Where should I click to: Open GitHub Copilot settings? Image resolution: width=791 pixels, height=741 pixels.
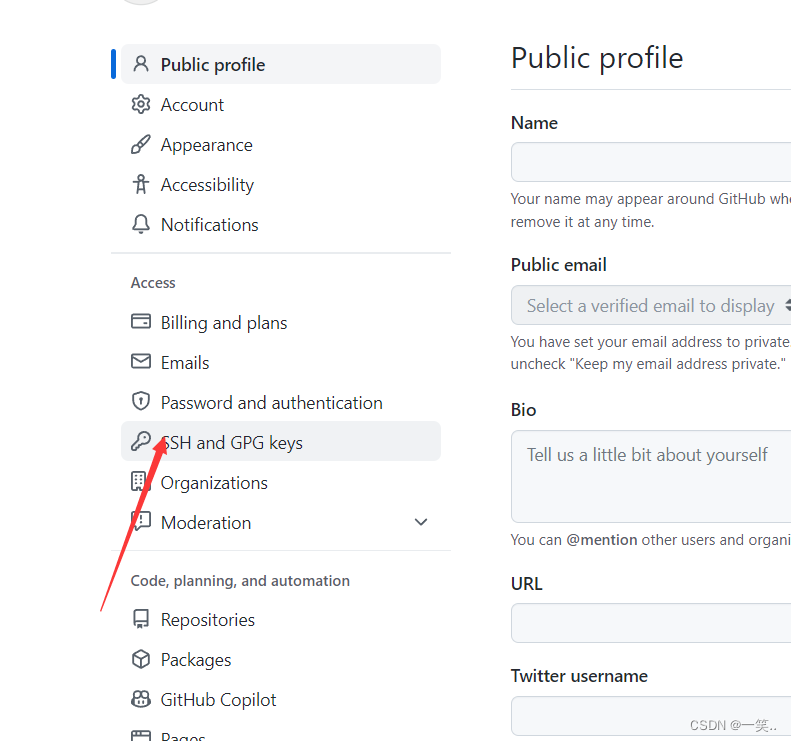pos(281,700)
